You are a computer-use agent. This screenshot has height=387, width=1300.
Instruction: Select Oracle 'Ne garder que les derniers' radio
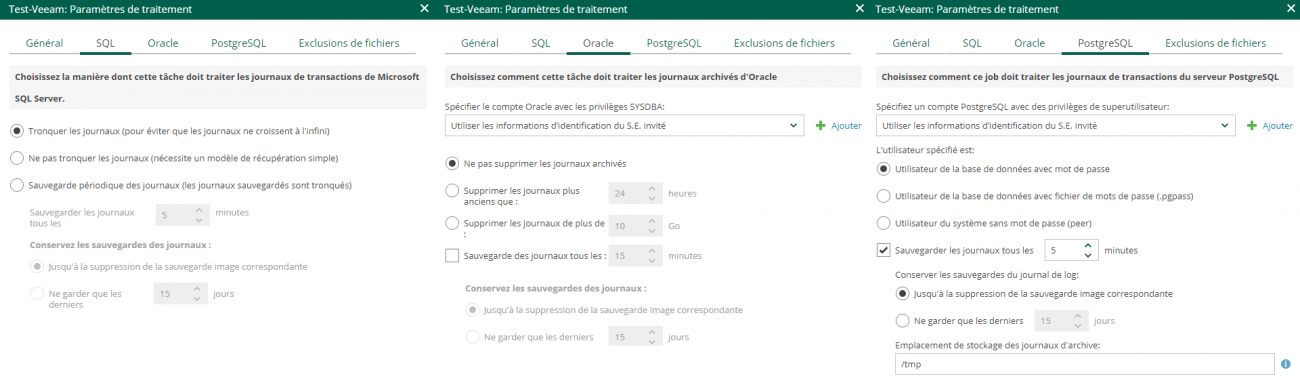point(472,337)
